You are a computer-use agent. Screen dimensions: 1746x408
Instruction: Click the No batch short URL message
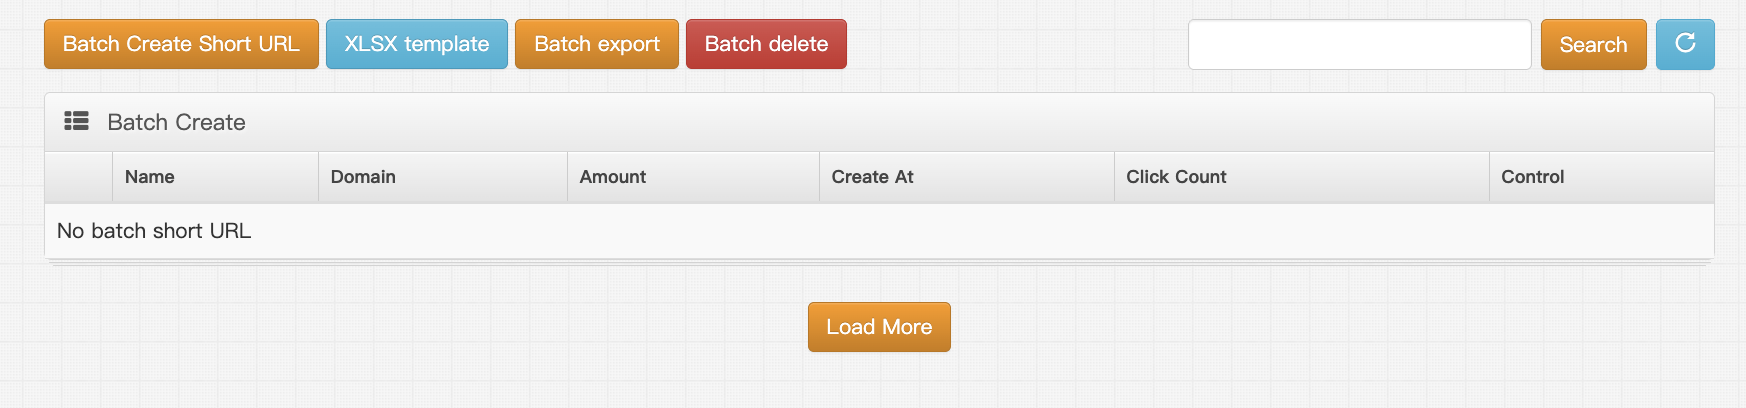154,231
